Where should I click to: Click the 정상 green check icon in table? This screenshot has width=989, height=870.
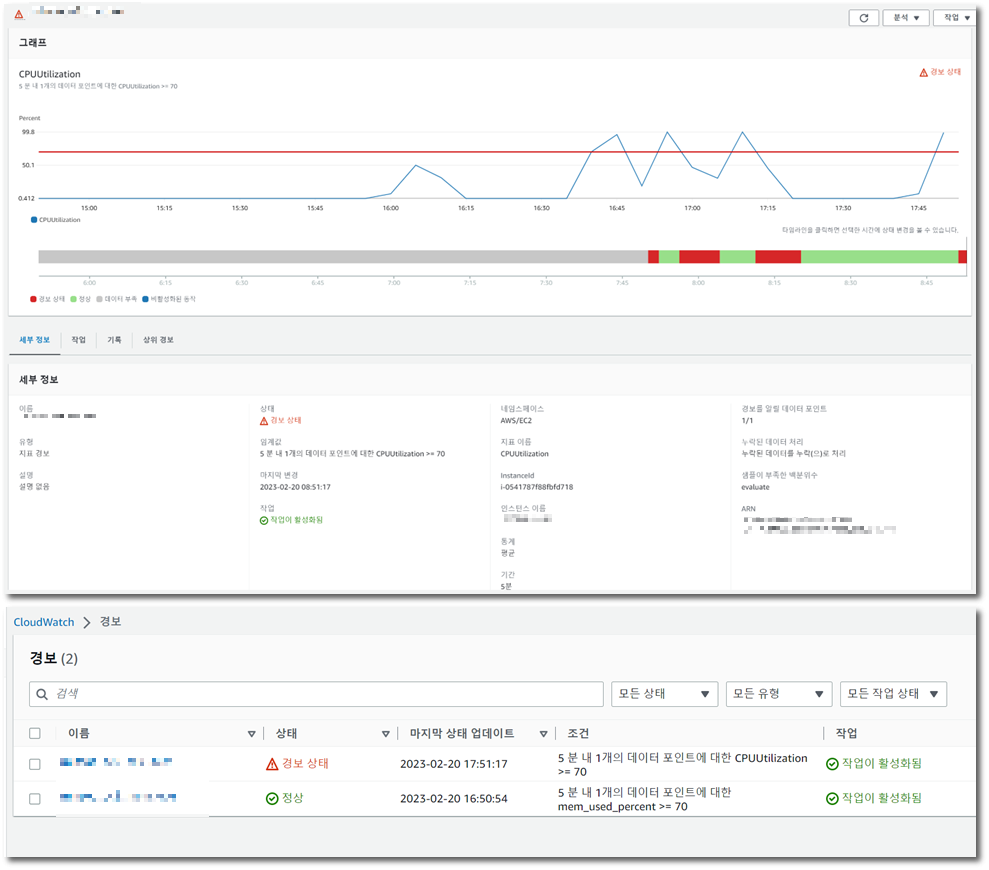[x=272, y=799]
